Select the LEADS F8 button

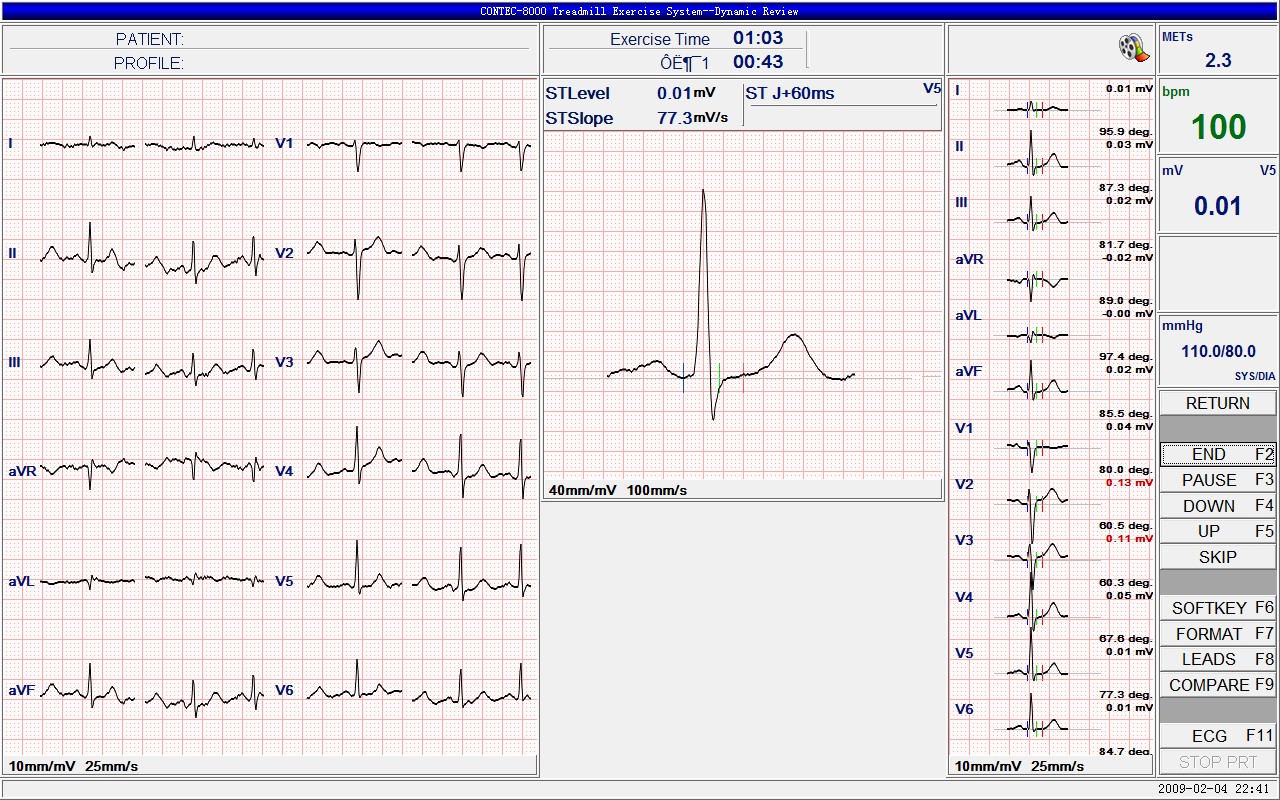(1217, 659)
